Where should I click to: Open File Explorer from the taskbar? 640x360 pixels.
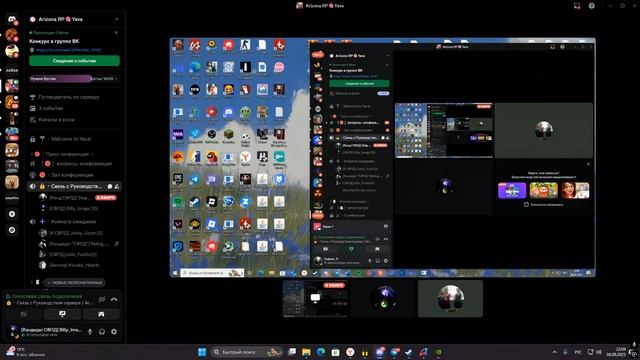[x=306, y=352]
